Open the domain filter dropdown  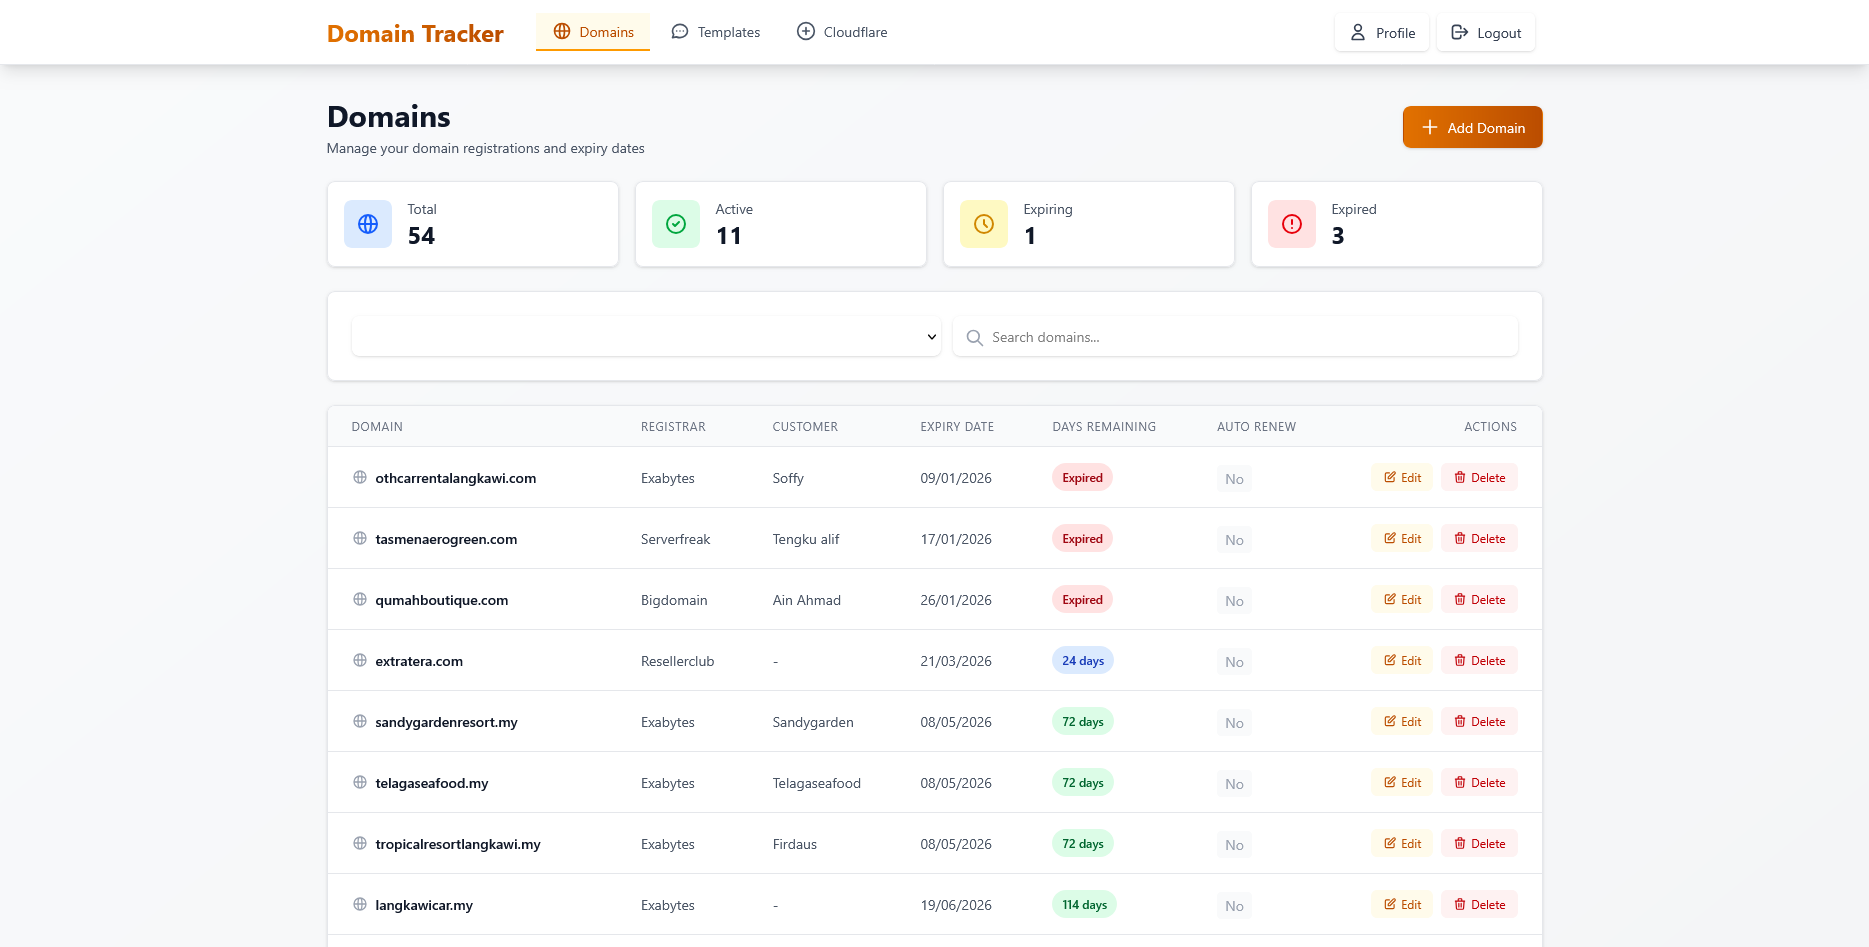click(x=646, y=337)
